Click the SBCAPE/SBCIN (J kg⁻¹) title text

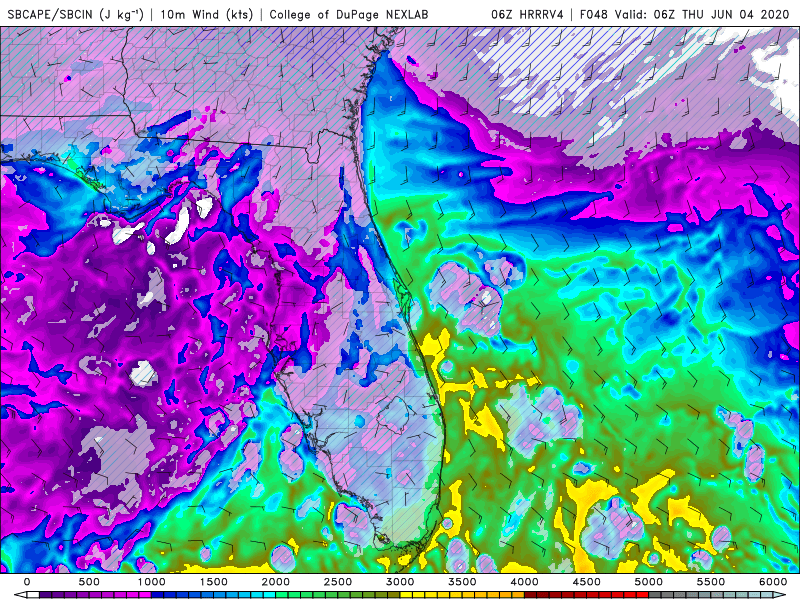point(76,14)
